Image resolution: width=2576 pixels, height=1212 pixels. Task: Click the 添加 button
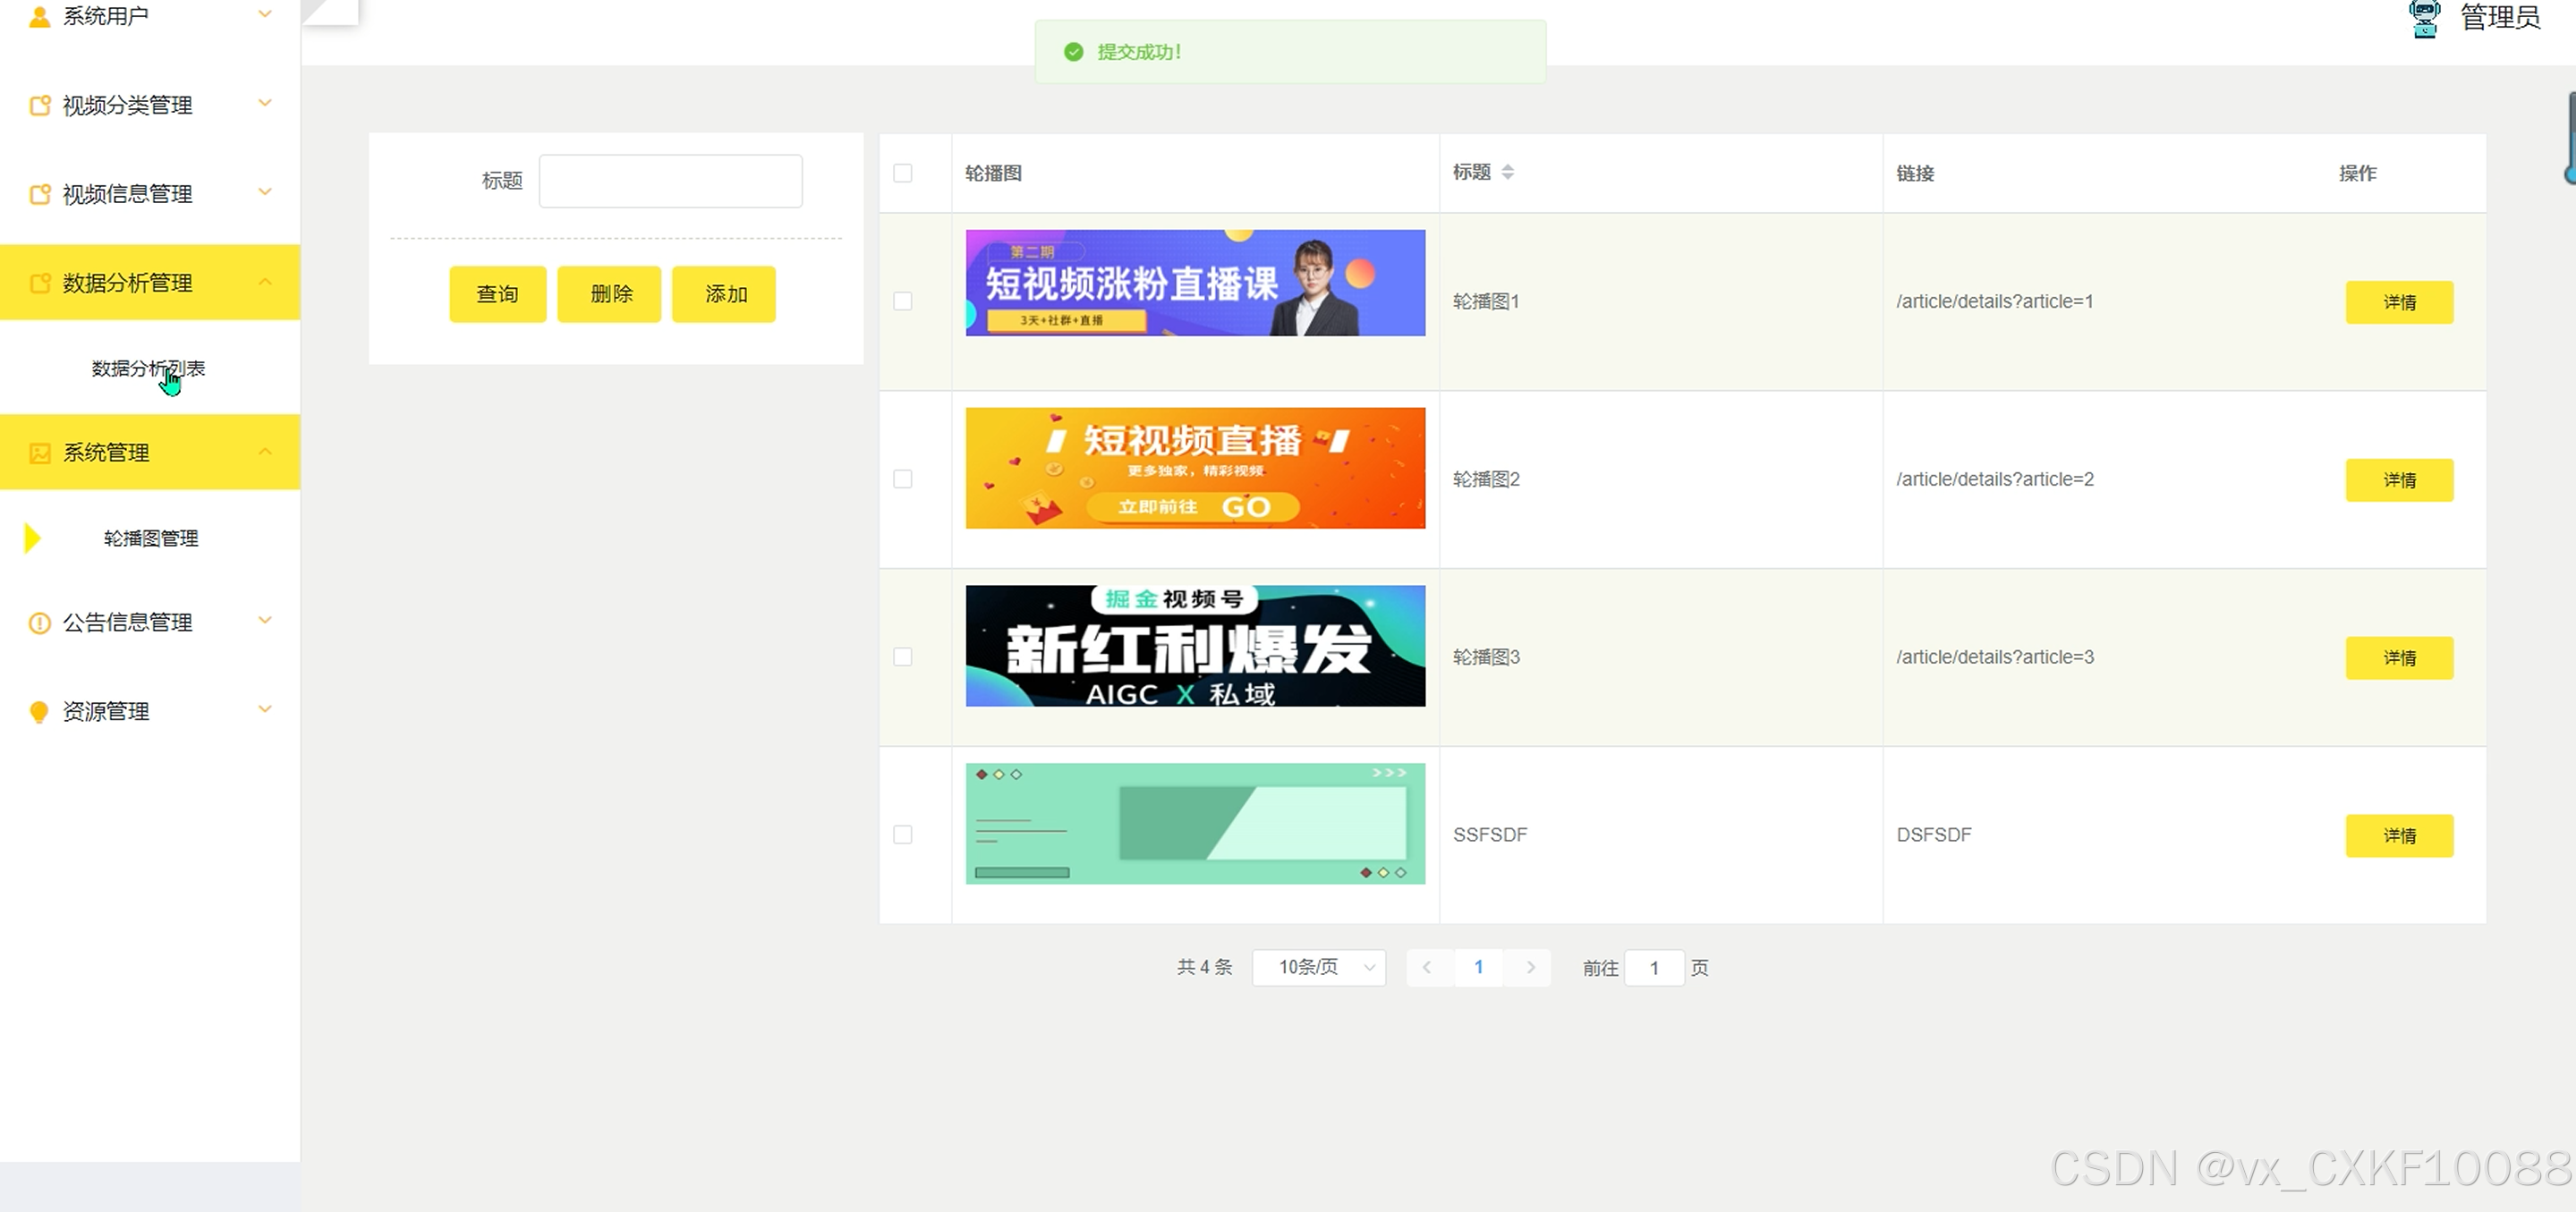(x=724, y=294)
